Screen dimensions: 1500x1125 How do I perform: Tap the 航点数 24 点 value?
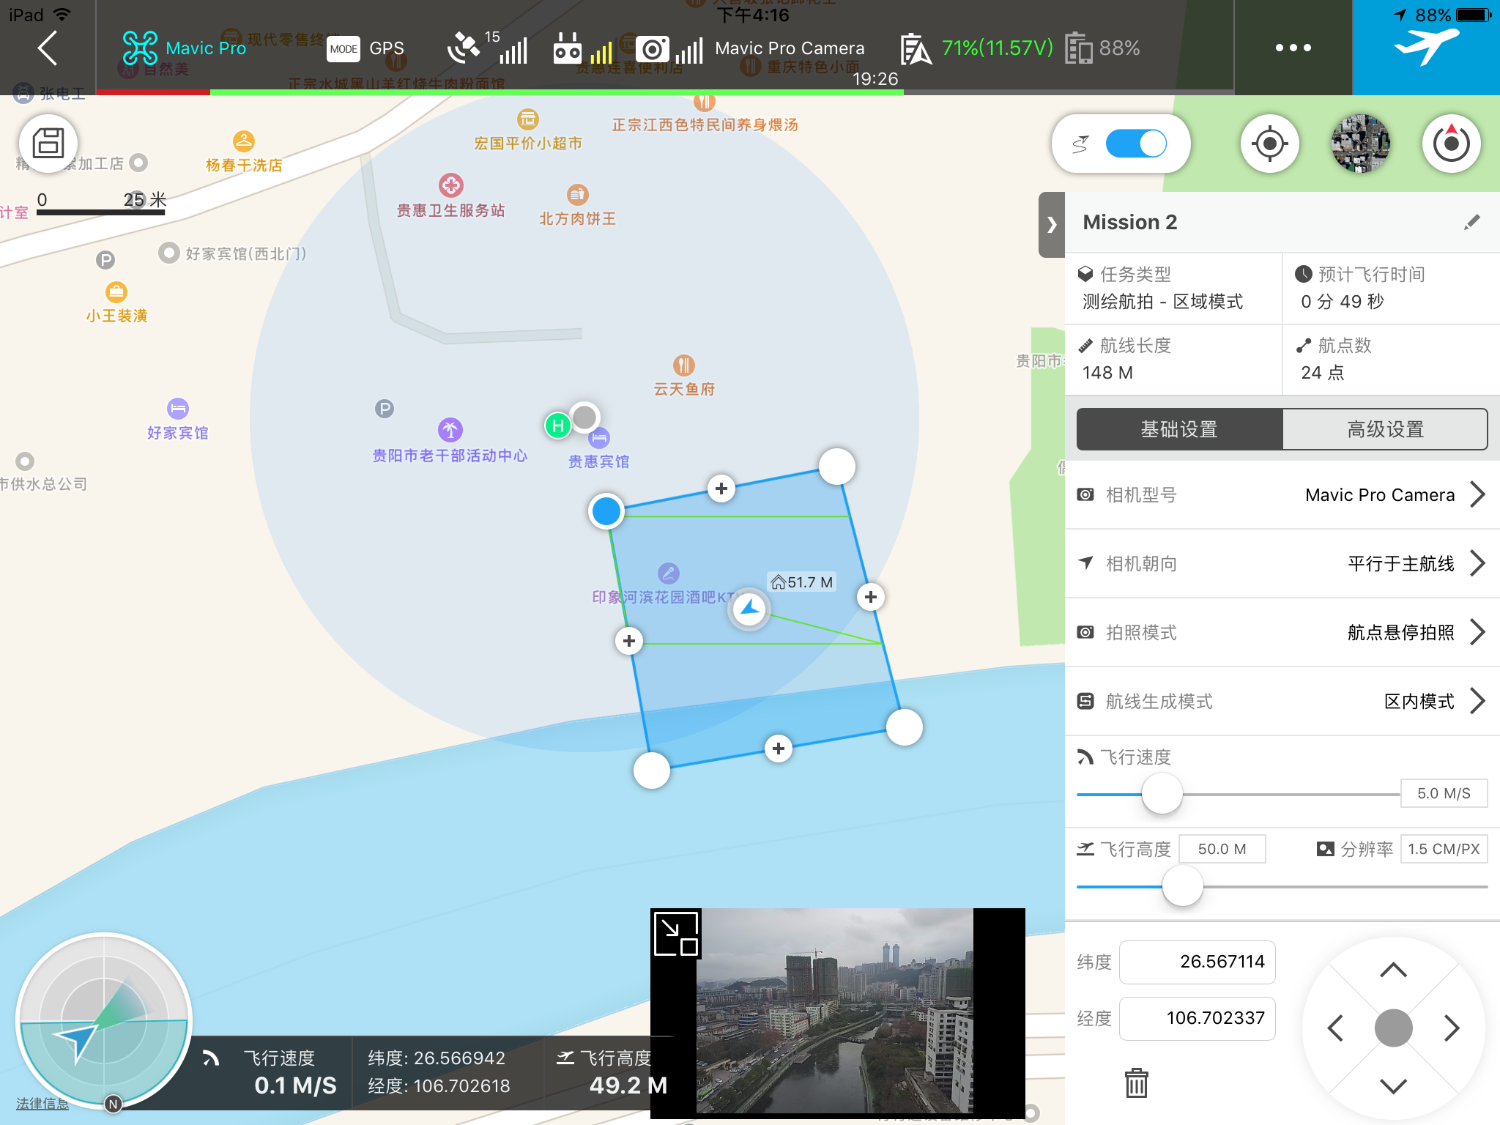pyautogui.click(x=1322, y=373)
